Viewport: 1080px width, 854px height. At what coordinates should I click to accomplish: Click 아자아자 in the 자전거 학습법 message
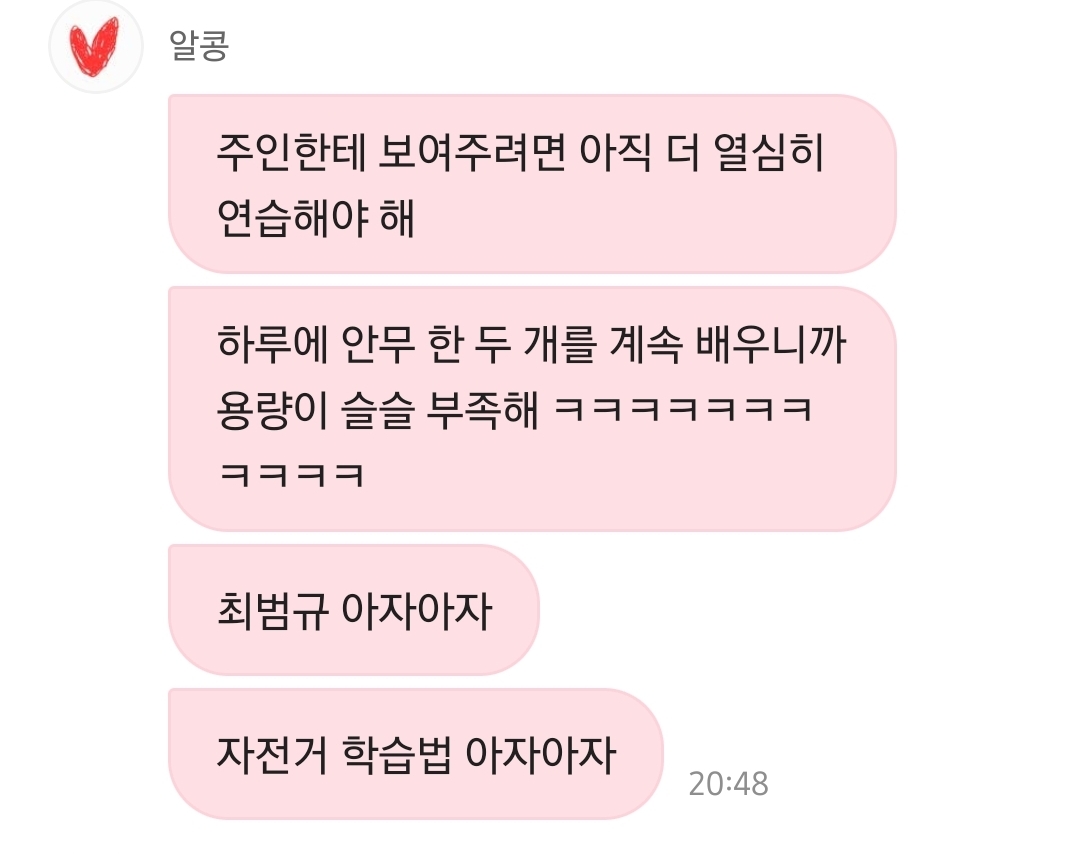coord(541,754)
